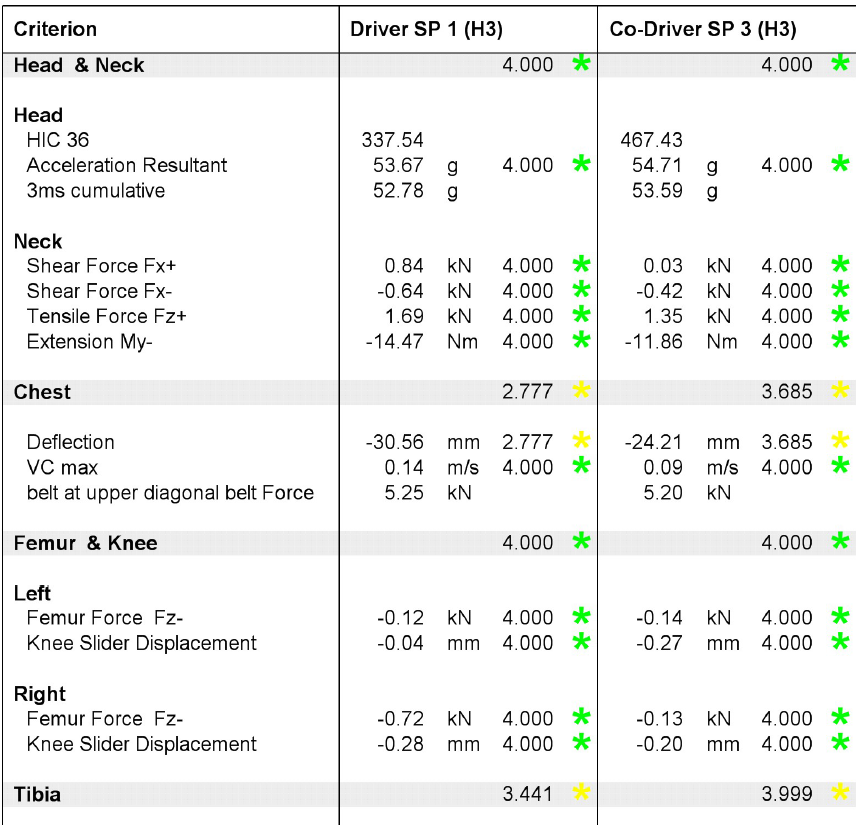Click the Co-Driver Left Femur Force value -0.14
Viewport: 856px width, 826px height.
click(x=659, y=618)
